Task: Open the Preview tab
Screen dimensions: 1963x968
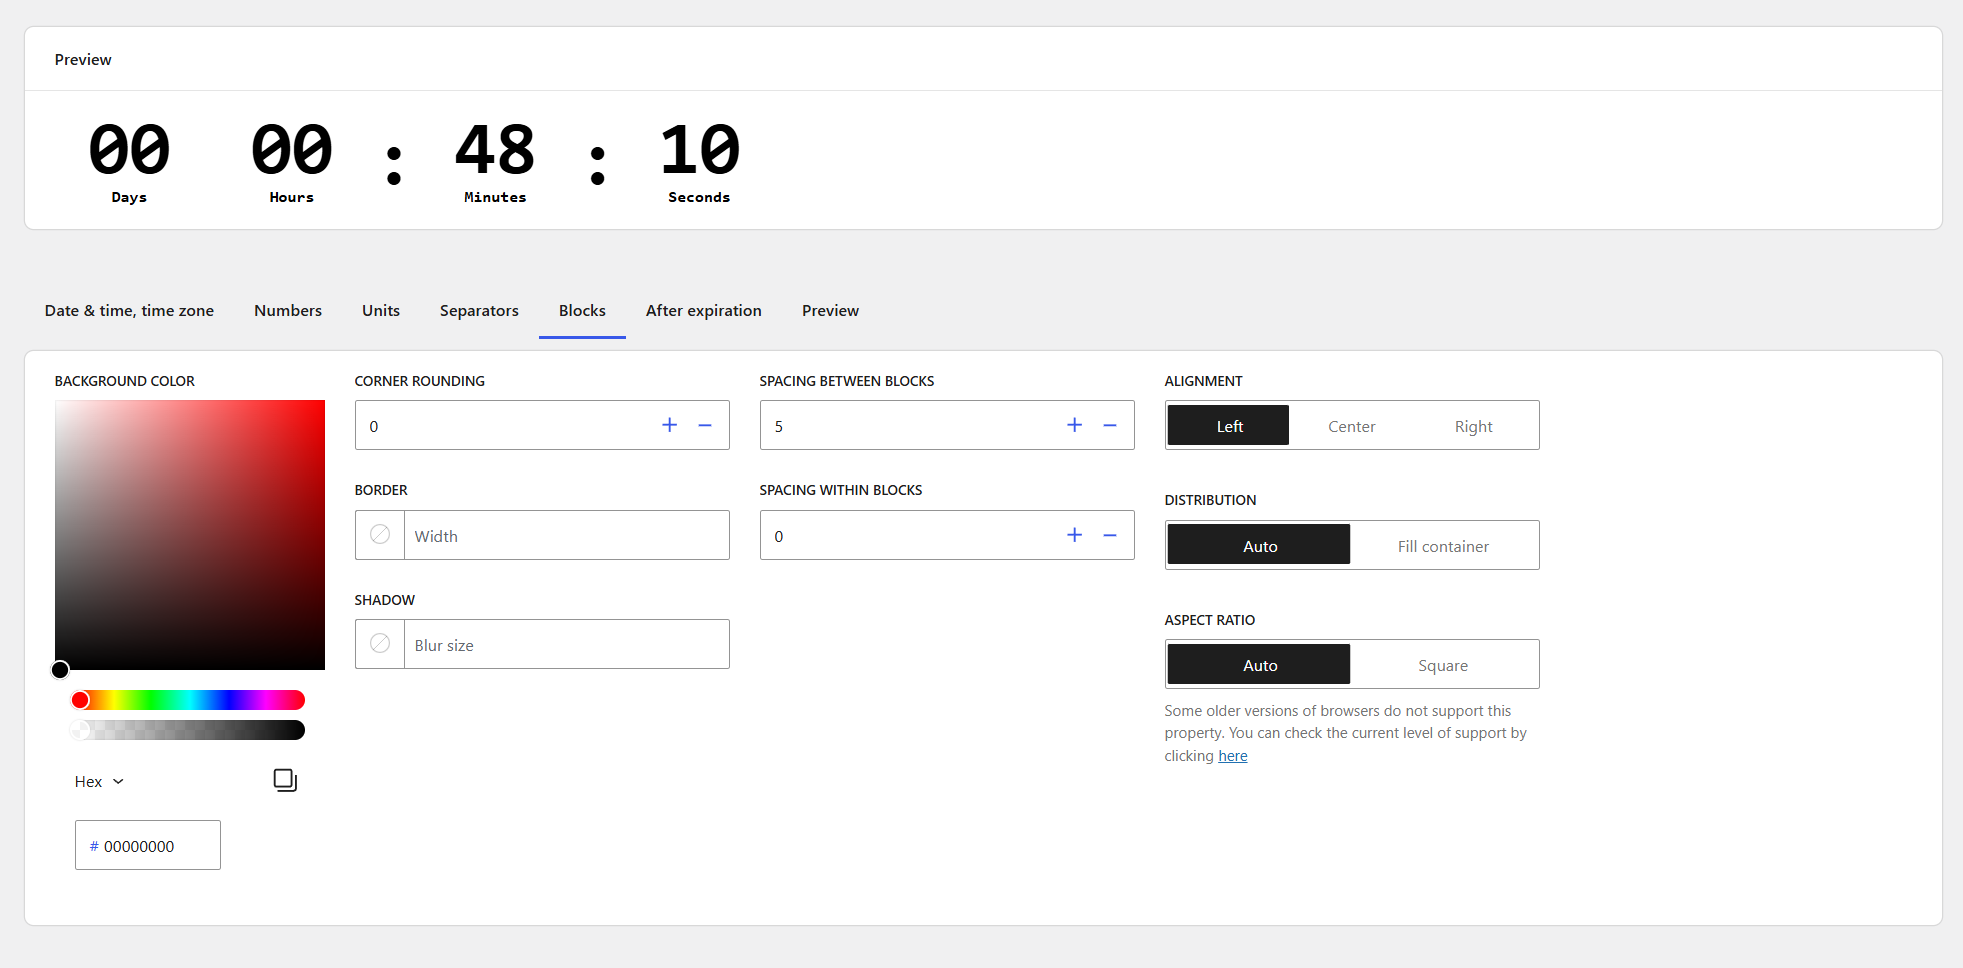Action: 830,311
